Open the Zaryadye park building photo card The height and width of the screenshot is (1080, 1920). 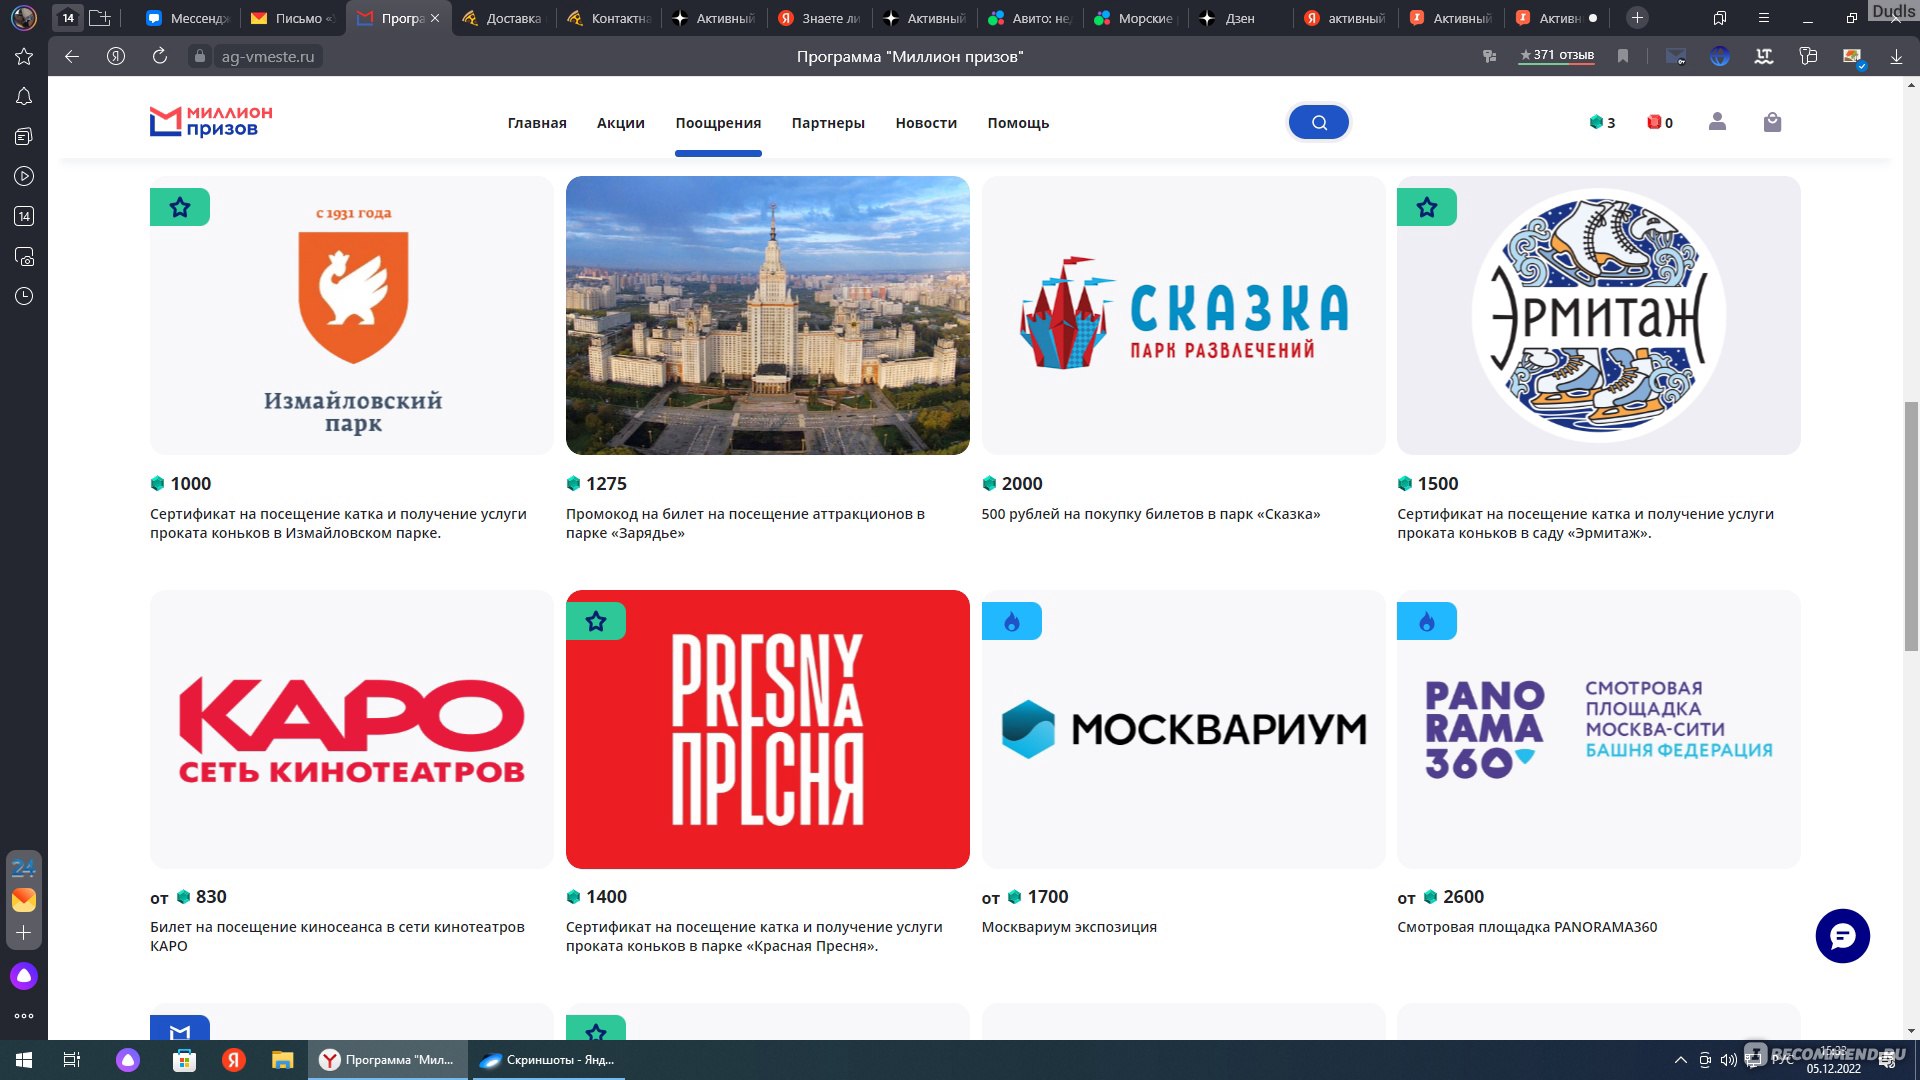pyautogui.click(x=767, y=315)
